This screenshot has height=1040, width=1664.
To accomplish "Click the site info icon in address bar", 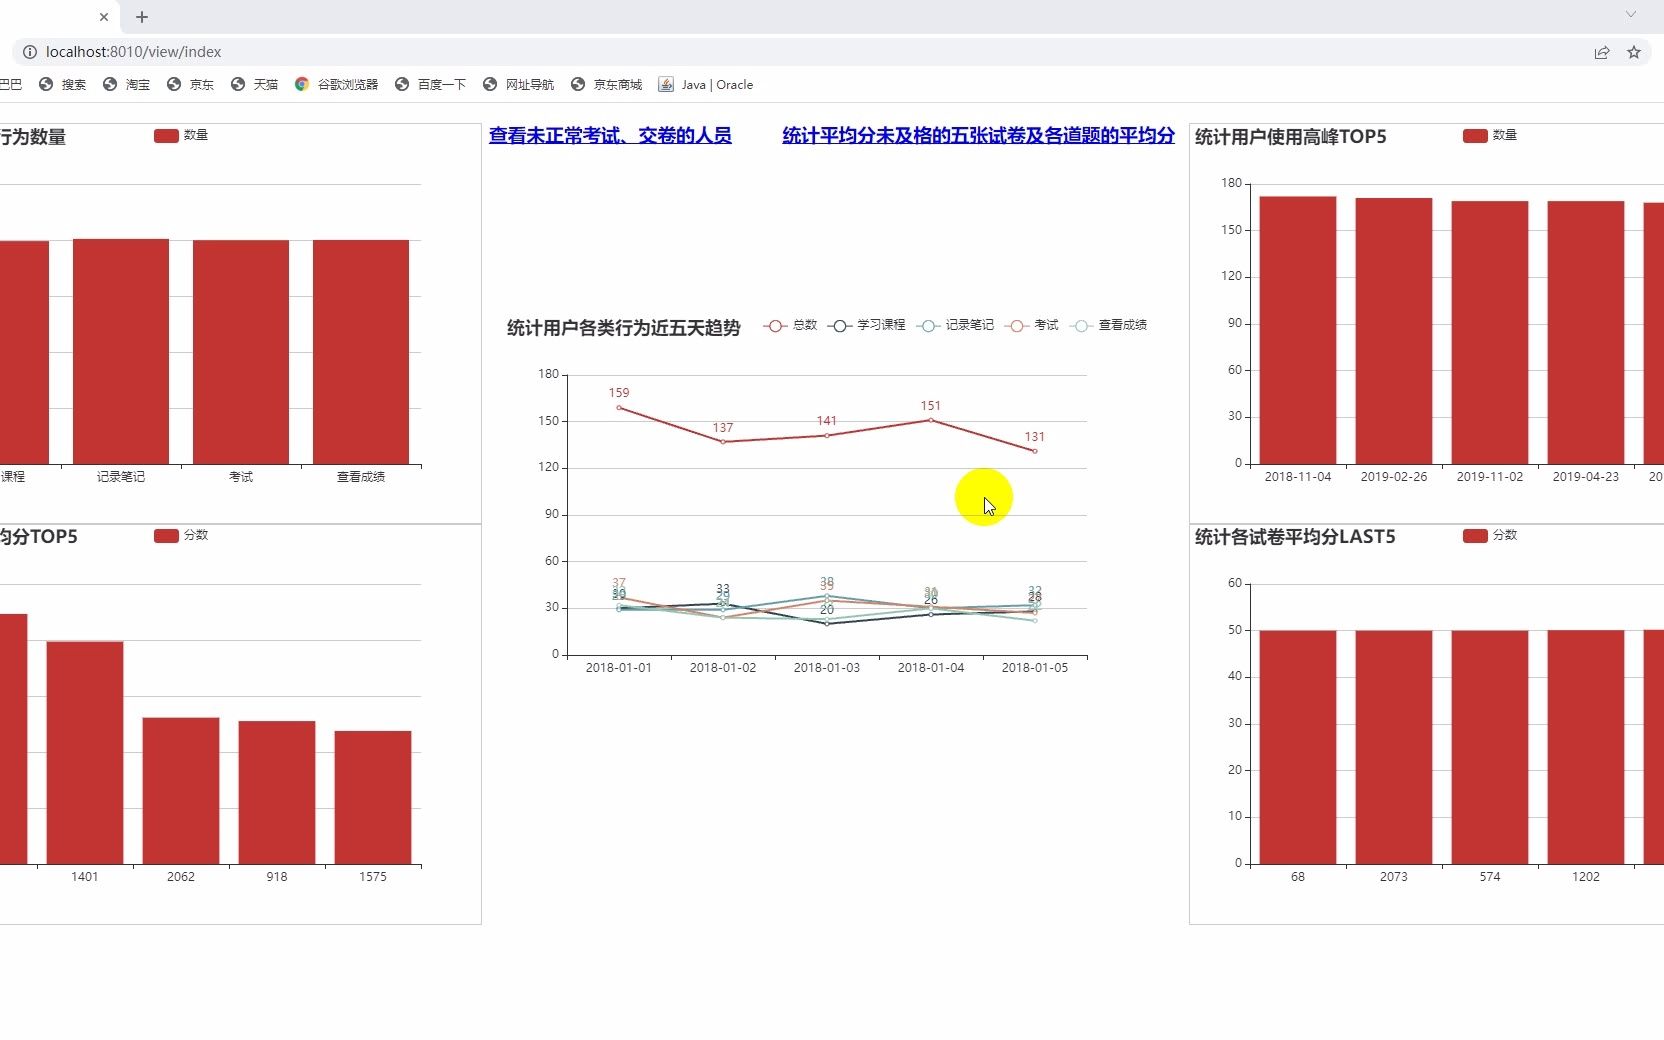I will coord(29,52).
